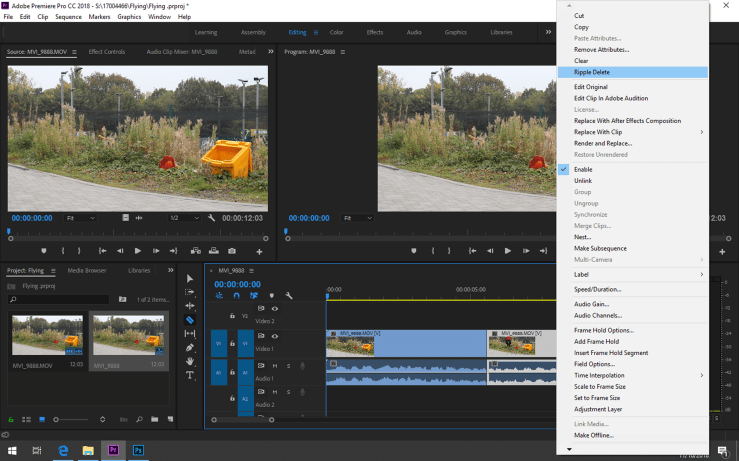
Task: Mute the Audio 1 track
Action: tap(275, 366)
